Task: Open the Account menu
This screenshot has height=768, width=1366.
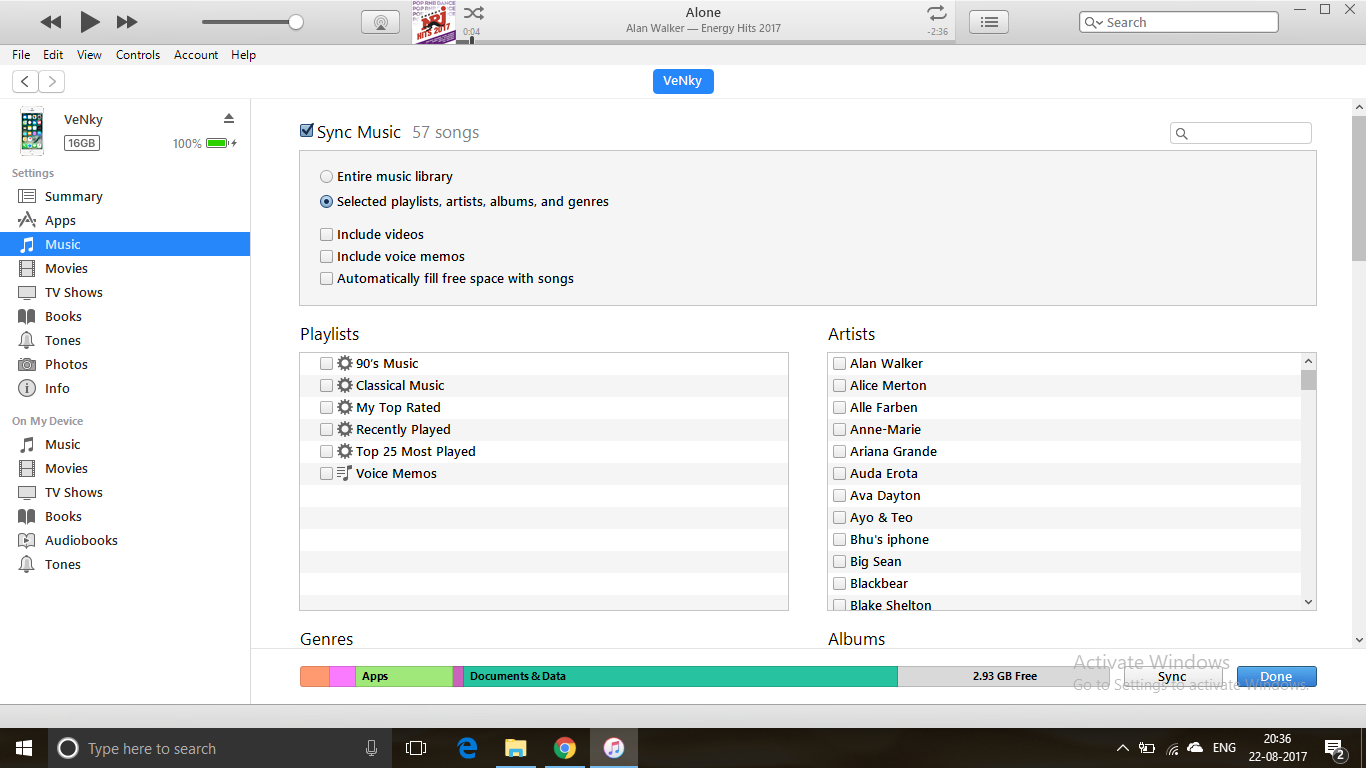Action: pos(196,55)
